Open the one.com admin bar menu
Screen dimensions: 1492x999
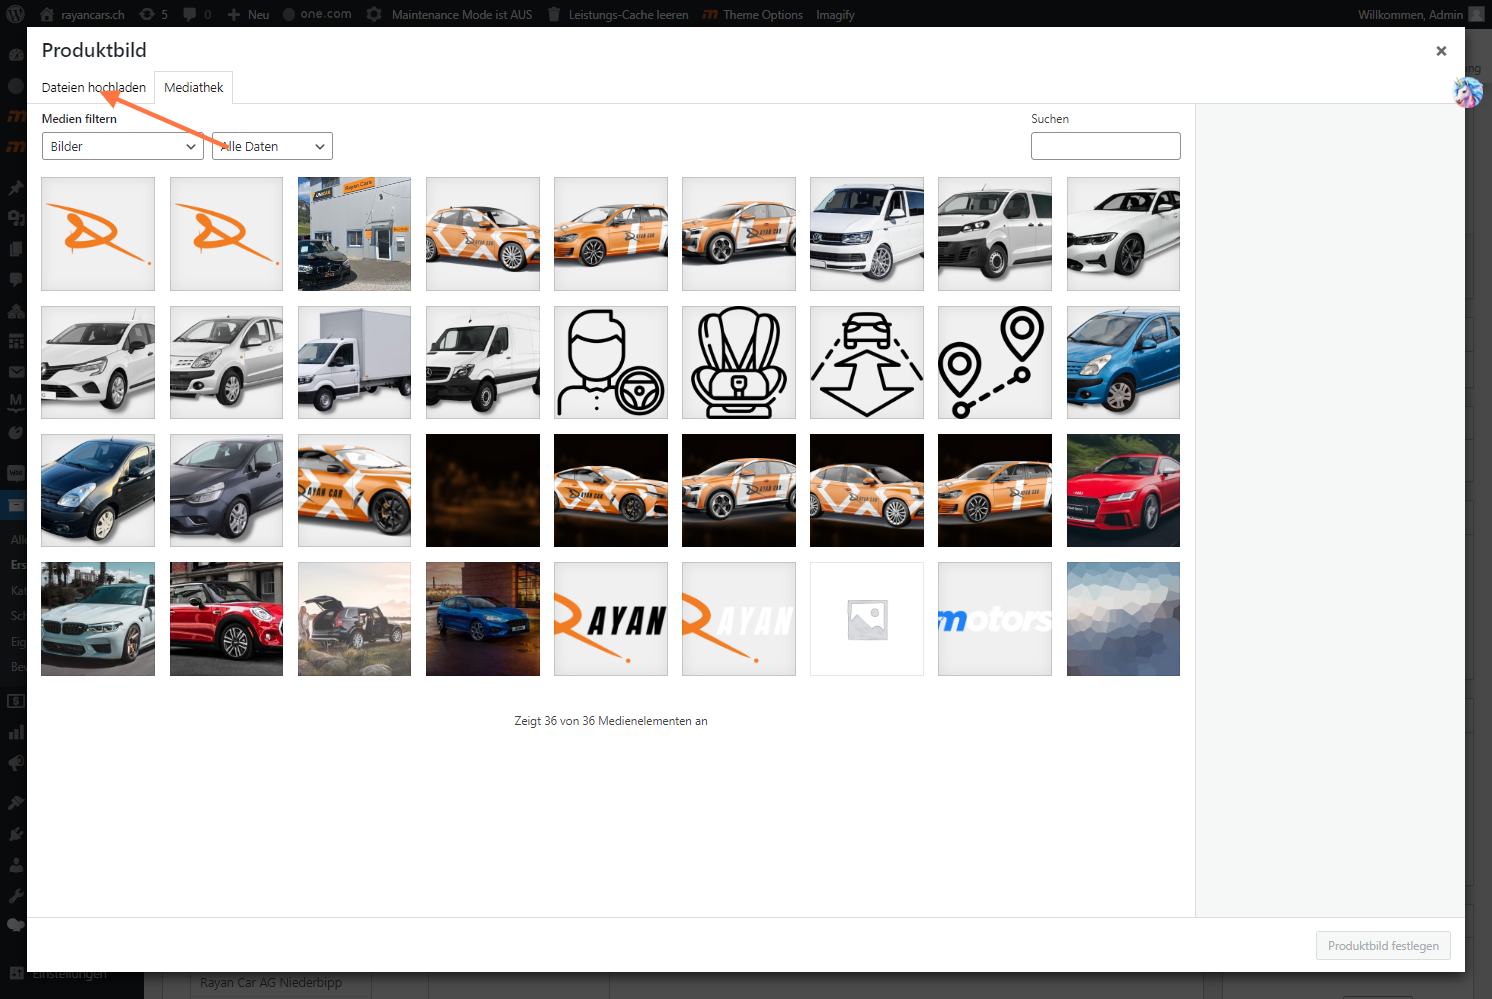(317, 14)
